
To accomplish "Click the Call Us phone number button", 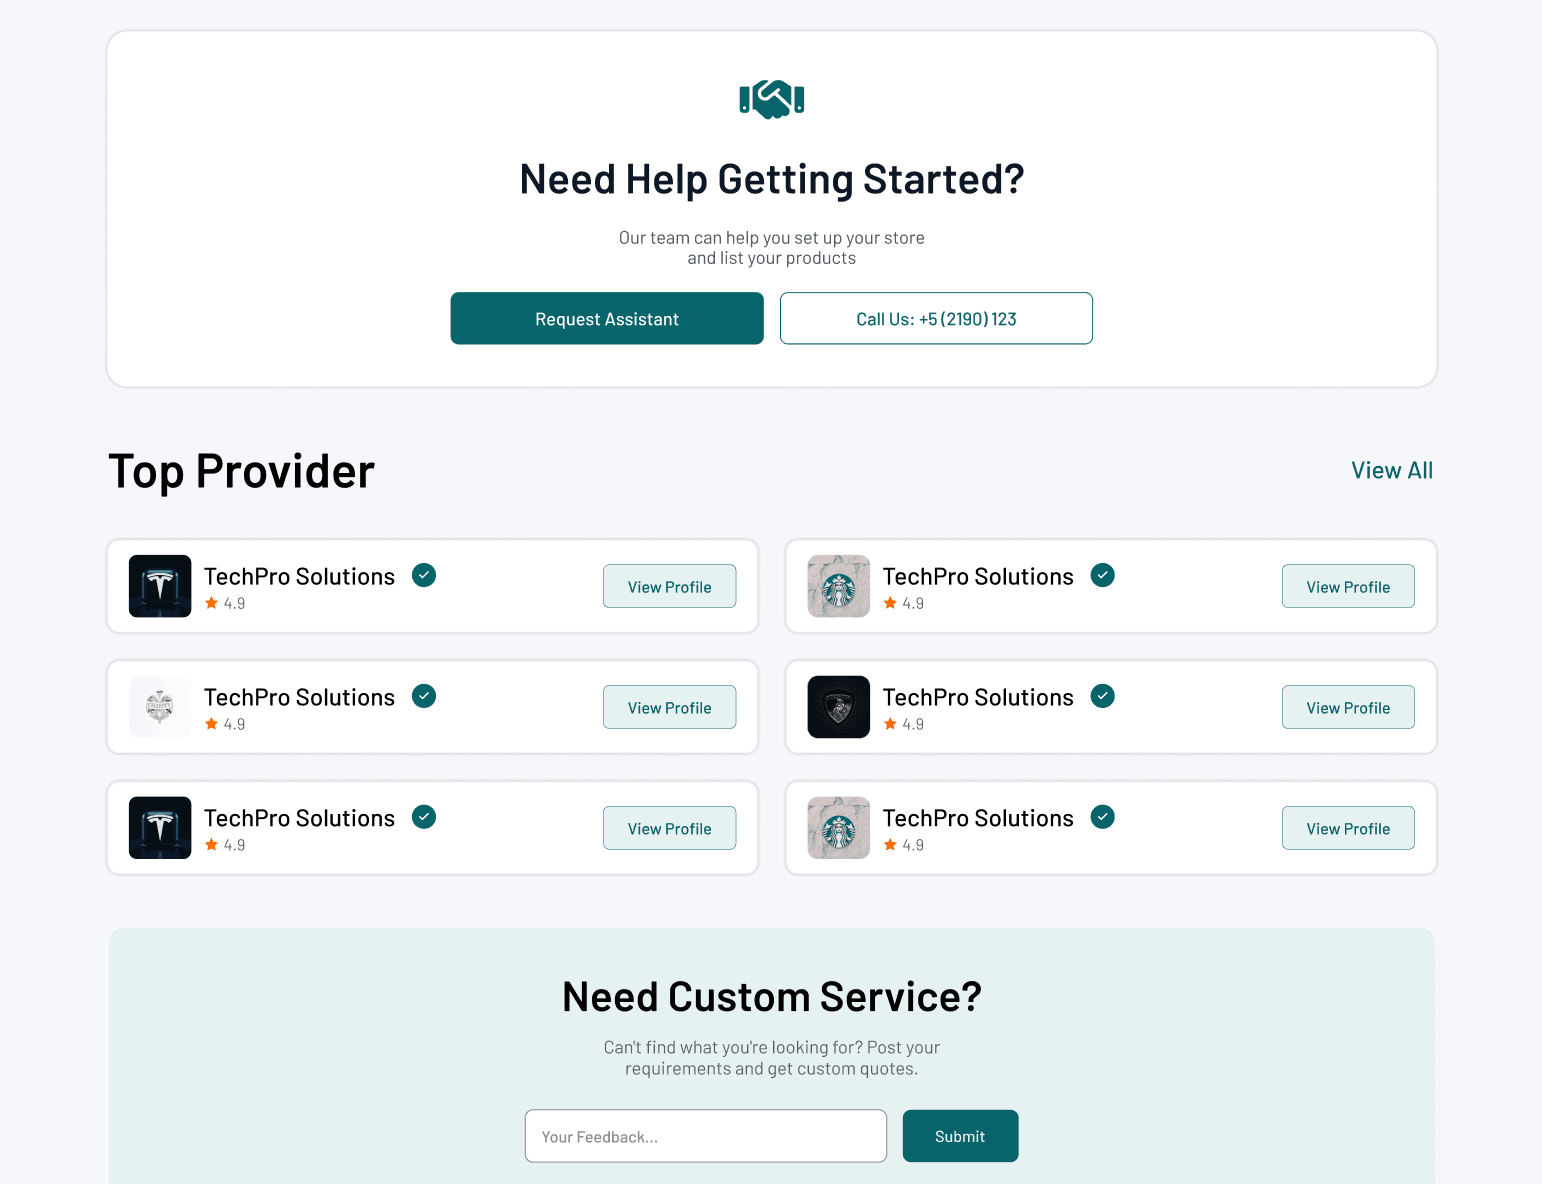I will [x=936, y=318].
